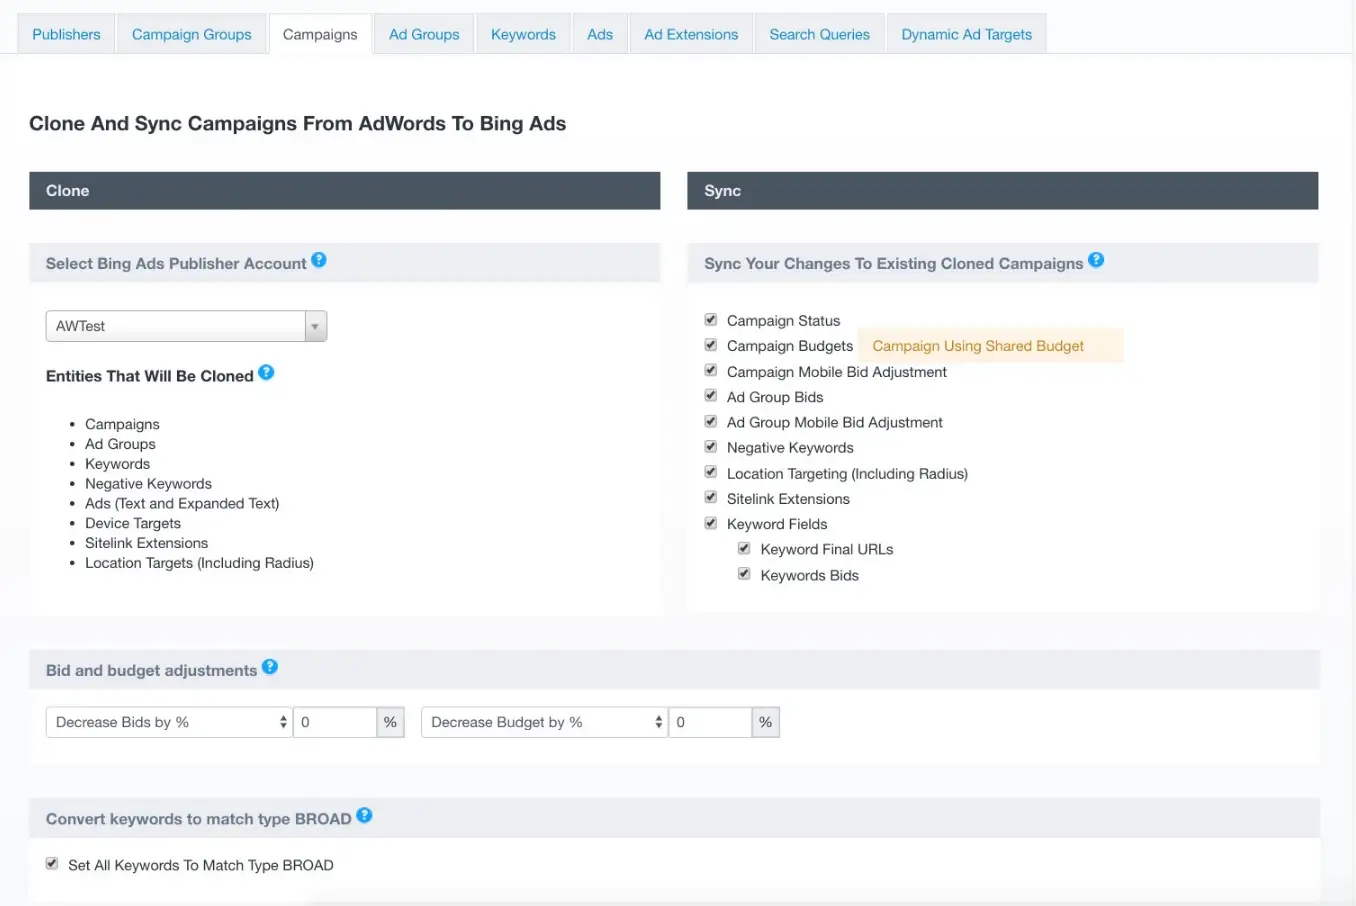Viewport: 1356px width, 906px height.
Task: Open the Search Queries tab
Action: [x=819, y=34]
